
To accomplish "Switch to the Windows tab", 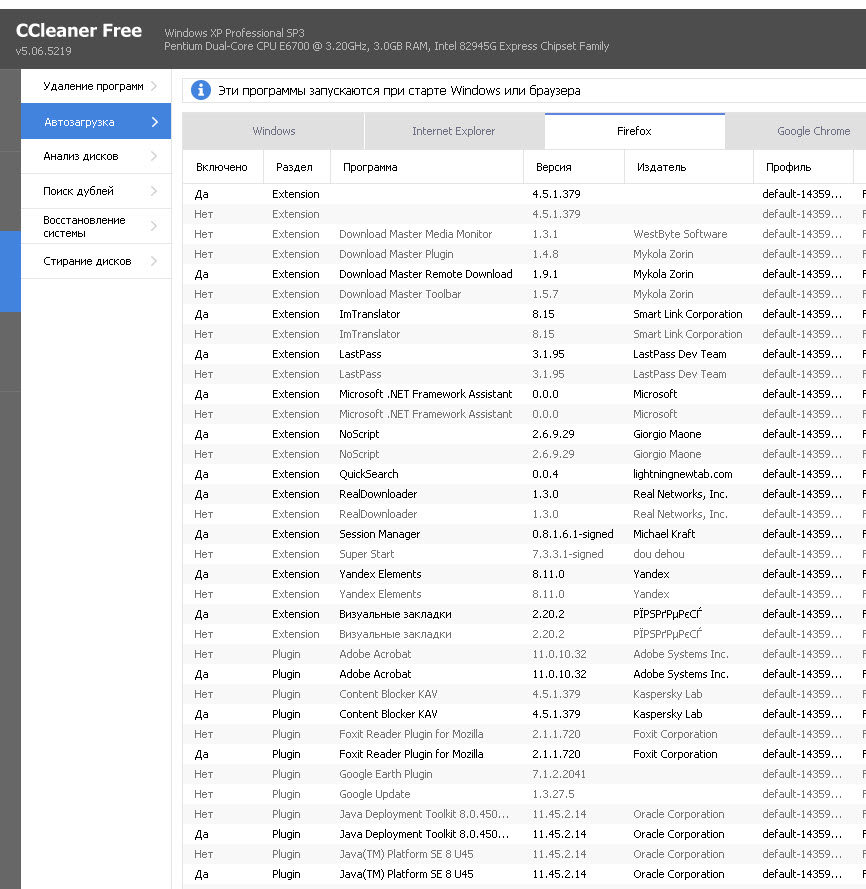I will coord(273,131).
